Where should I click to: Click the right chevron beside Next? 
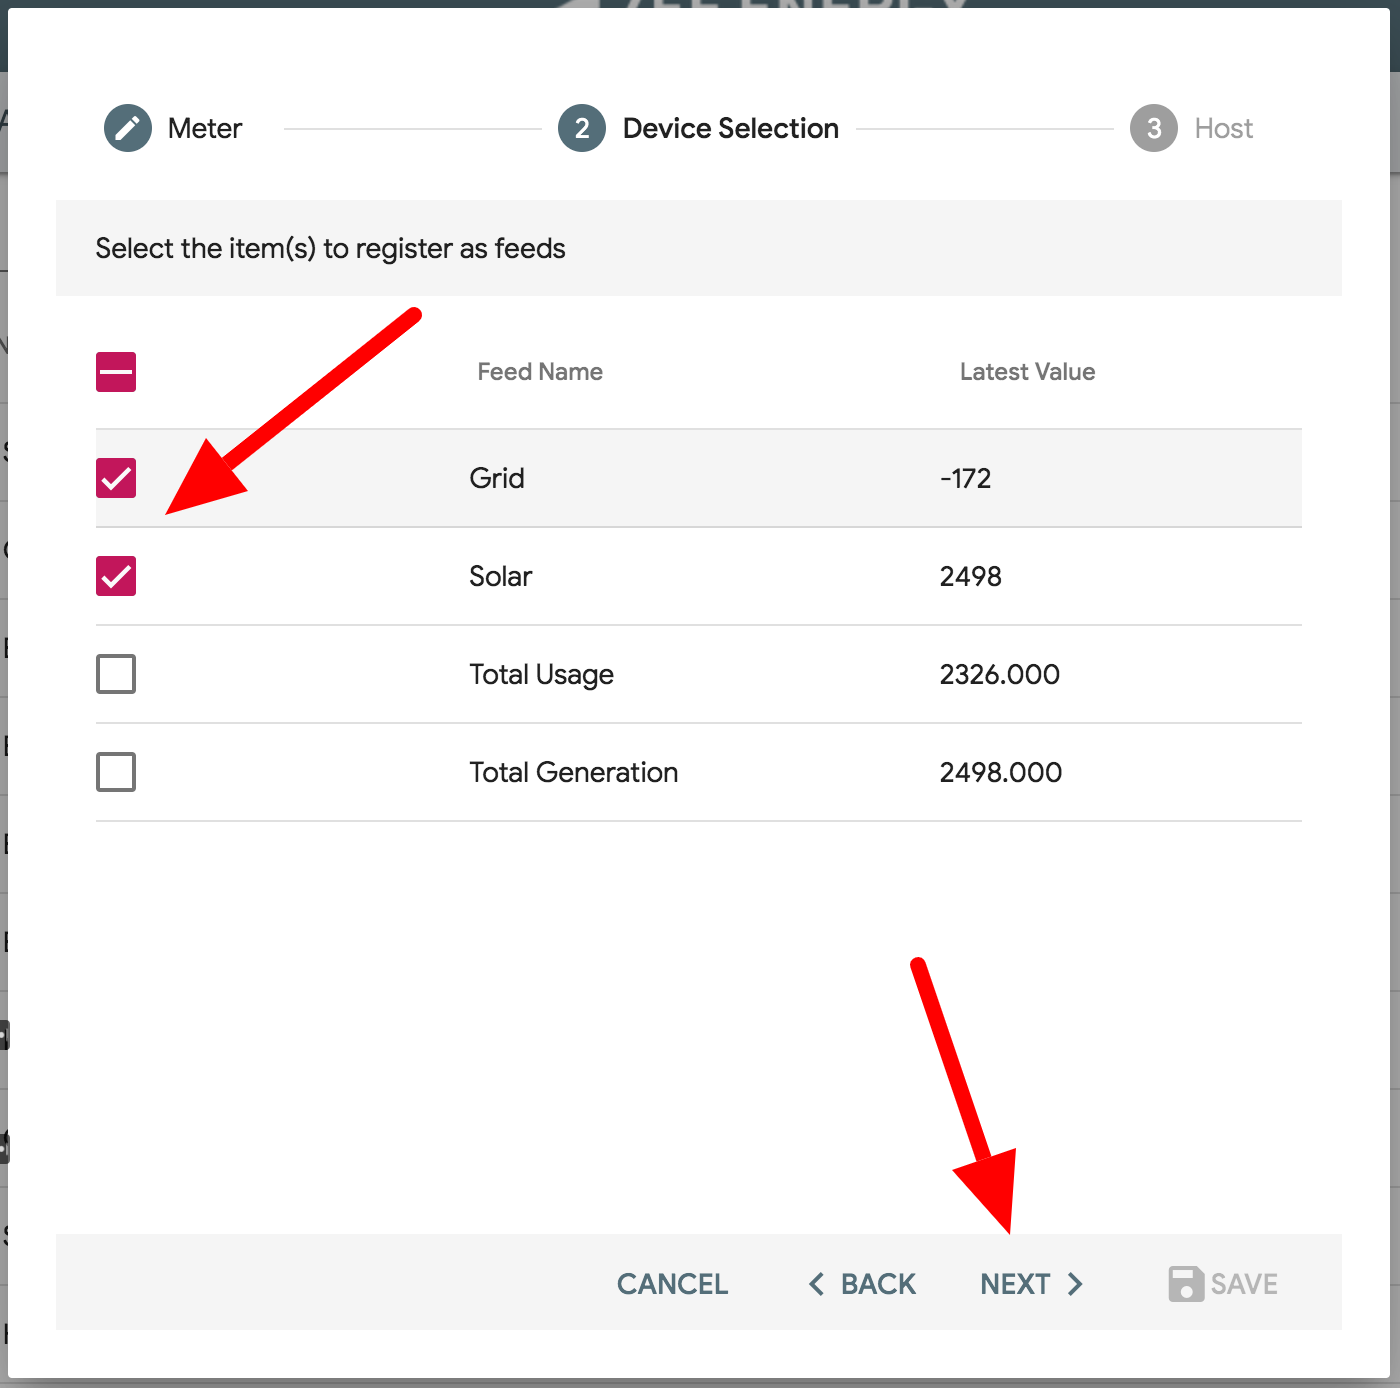pos(1075,1284)
